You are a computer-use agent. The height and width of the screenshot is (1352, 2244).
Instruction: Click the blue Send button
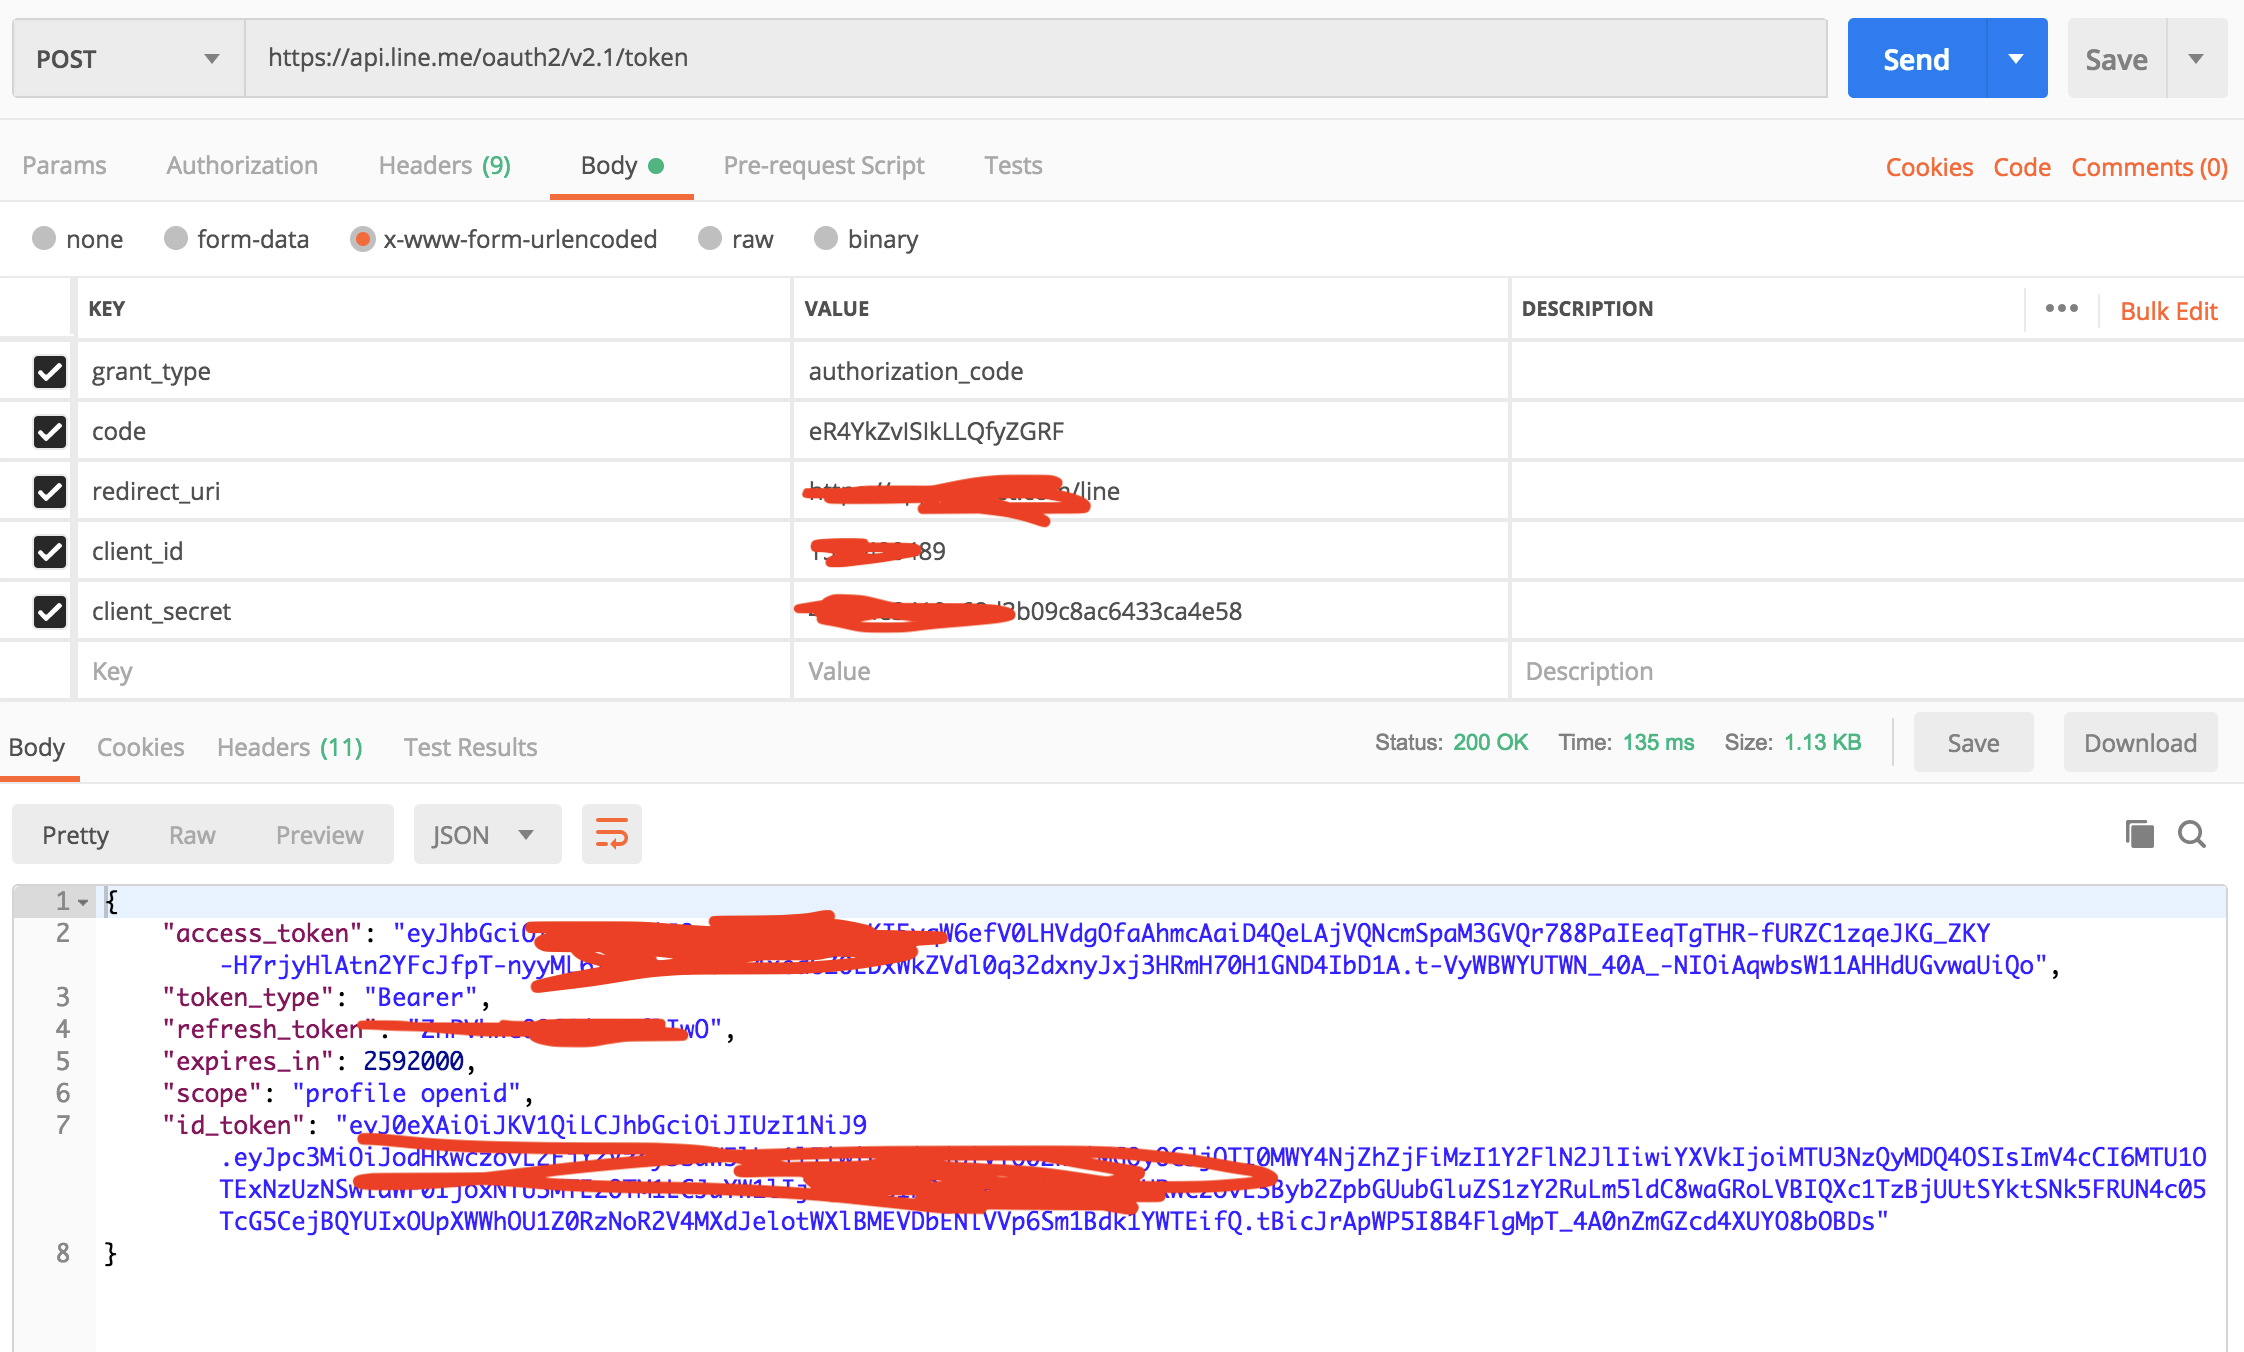pos(1915,59)
